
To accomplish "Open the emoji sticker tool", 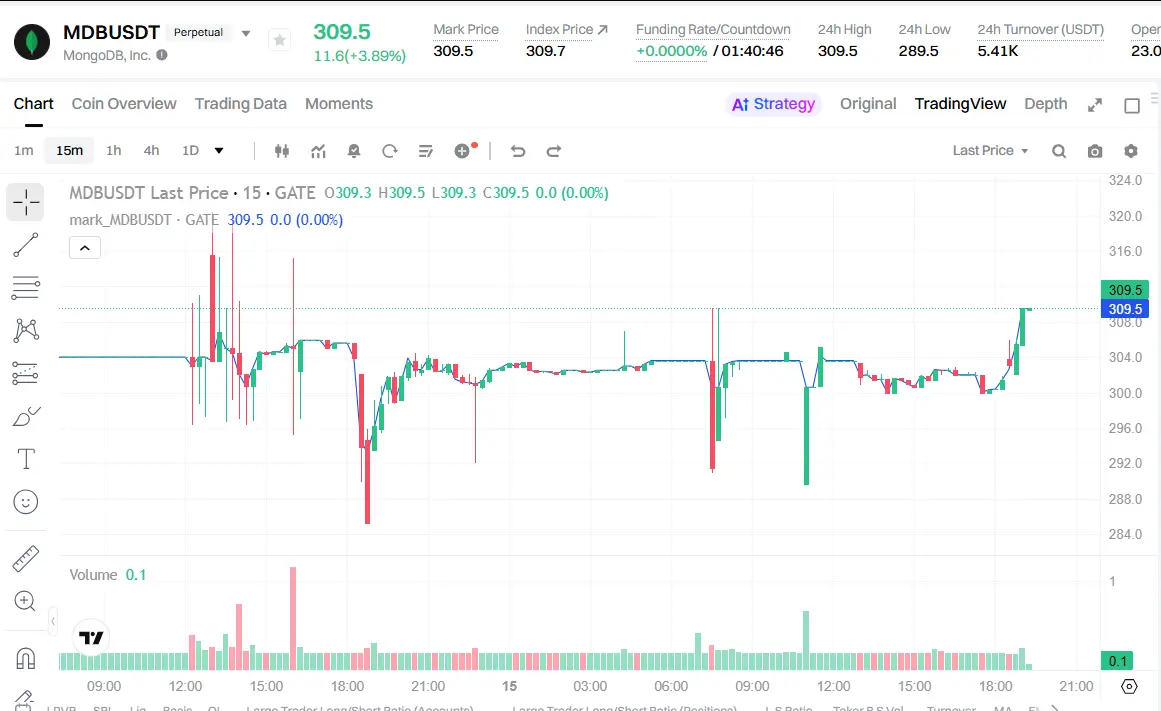I will click(x=26, y=502).
